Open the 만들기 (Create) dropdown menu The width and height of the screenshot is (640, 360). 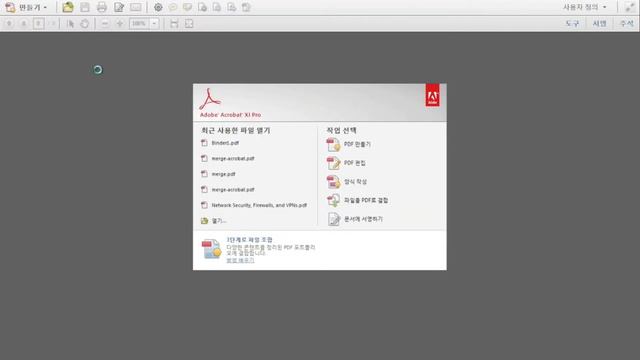pyautogui.click(x=26, y=7)
